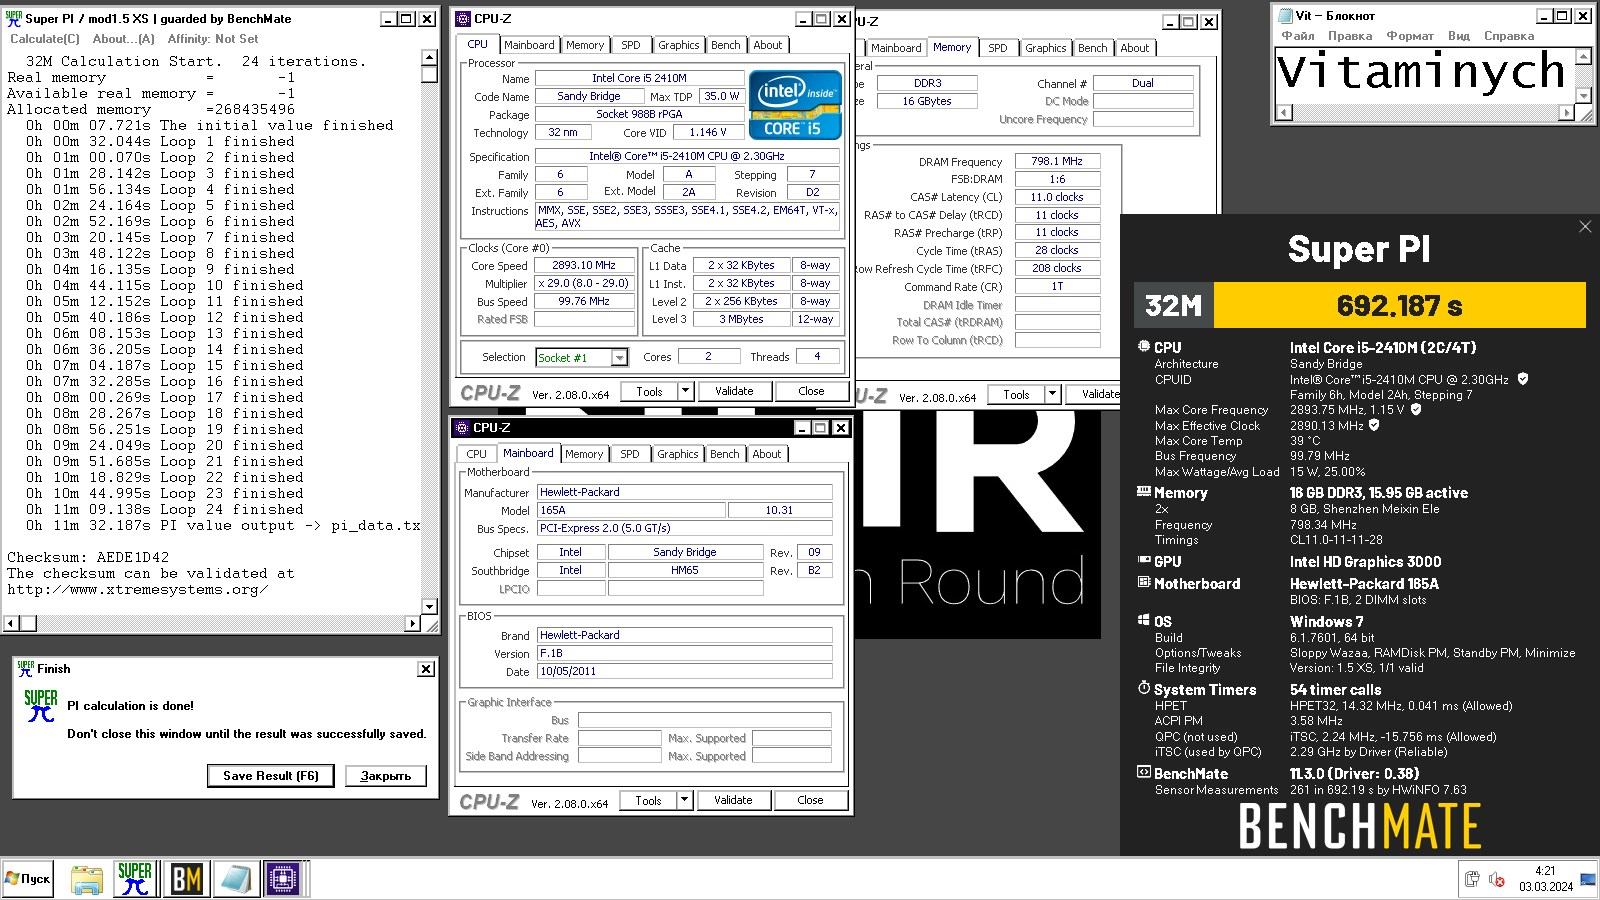Click the Max Core Frequency verified shield icon
Screen dimensions: 1600x900
click(x=1416, y=409)
